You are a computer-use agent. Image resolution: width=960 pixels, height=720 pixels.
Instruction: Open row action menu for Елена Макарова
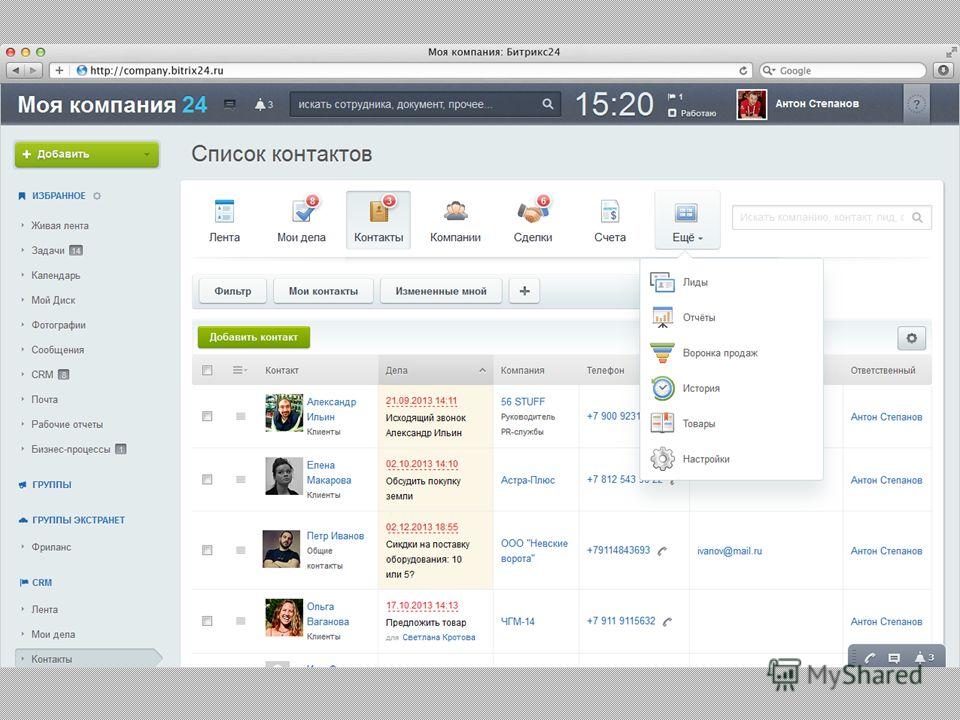click(241, 479)
